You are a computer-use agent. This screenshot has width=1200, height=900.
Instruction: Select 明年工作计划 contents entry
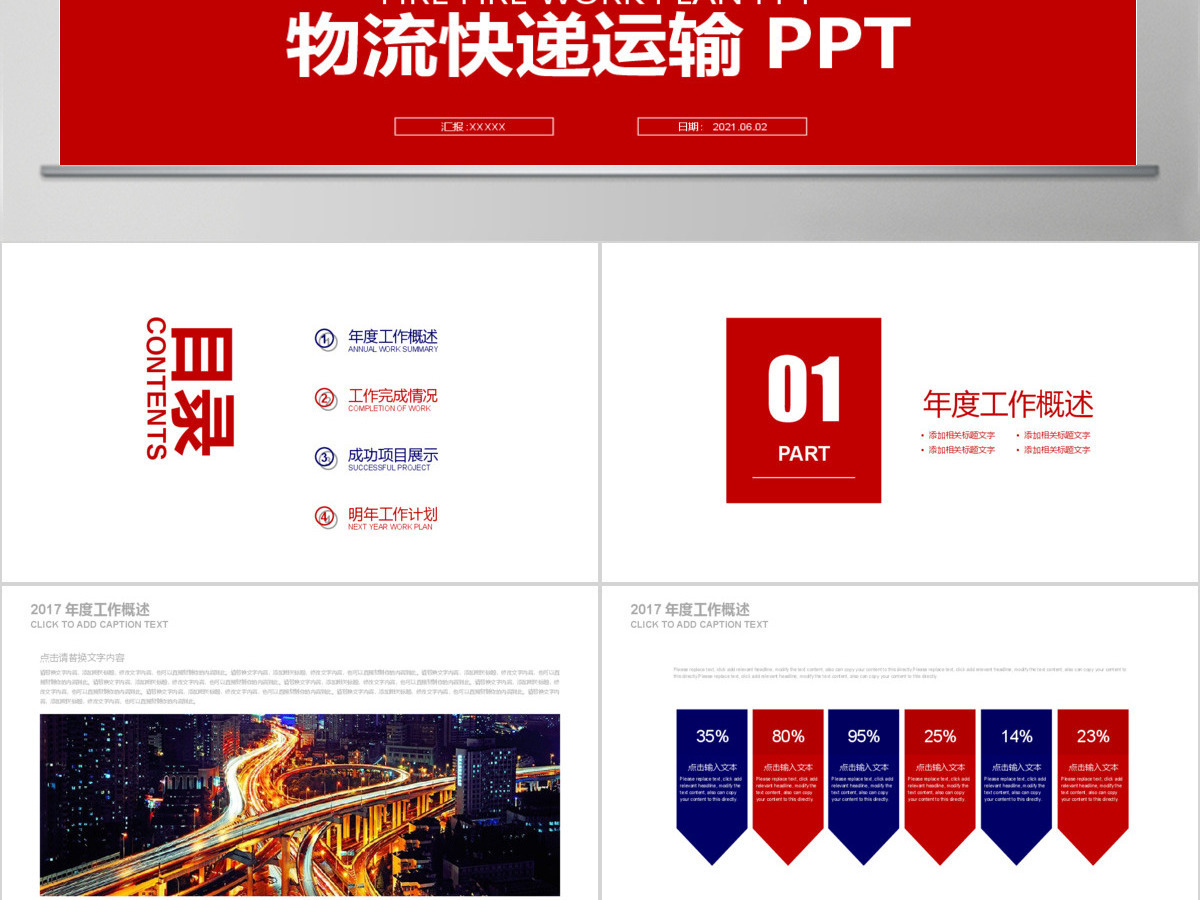point(393,513)
